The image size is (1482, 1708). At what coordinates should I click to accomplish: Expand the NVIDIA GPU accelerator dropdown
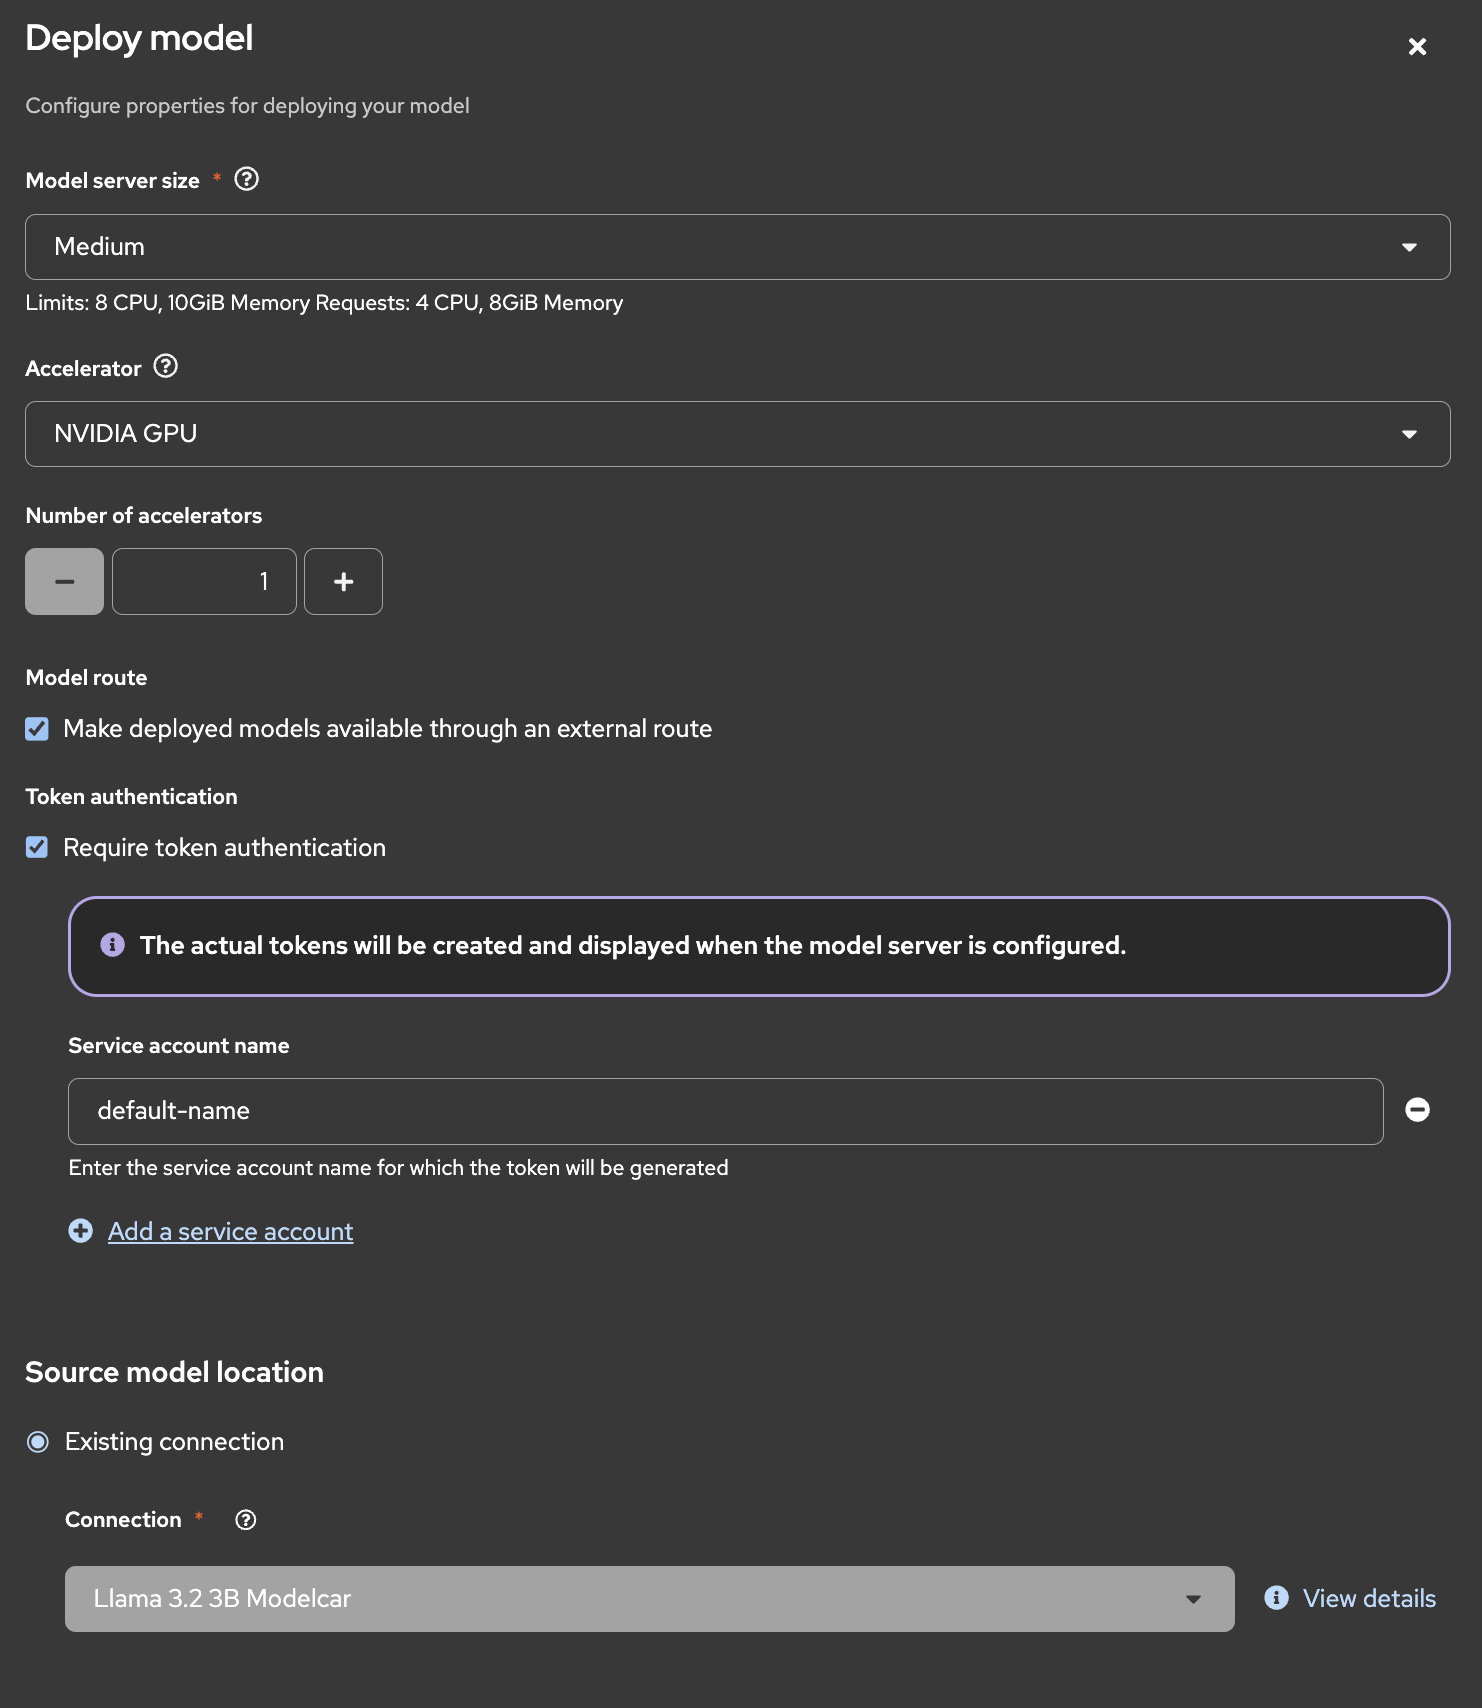pos(737,434)
